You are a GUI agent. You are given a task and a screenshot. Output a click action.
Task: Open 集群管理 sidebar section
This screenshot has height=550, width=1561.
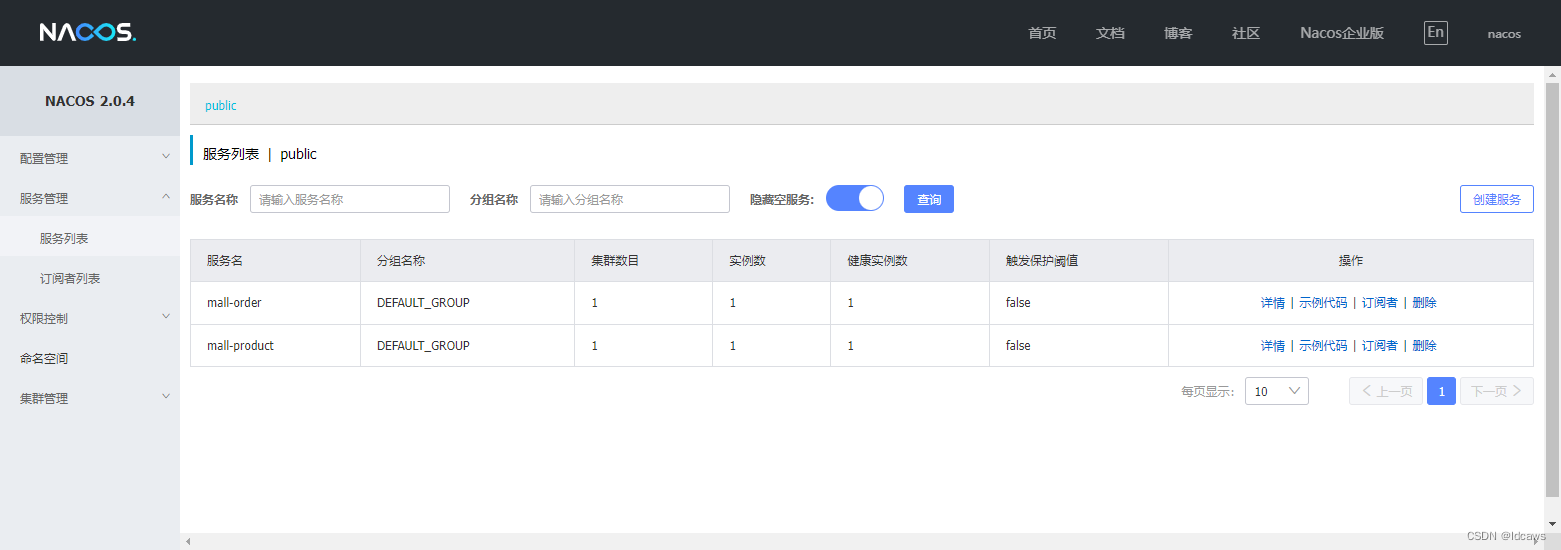click(90, 398)
